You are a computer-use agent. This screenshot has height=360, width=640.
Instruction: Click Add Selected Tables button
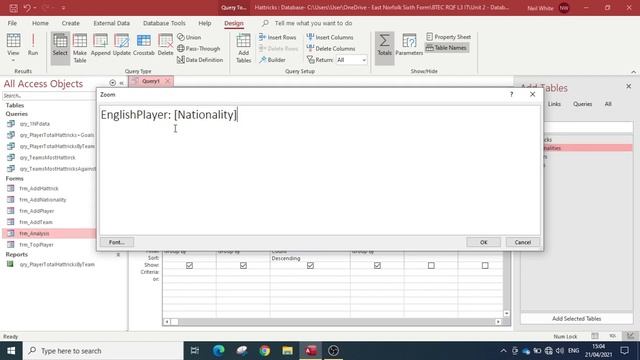click(x=576, y=319)
